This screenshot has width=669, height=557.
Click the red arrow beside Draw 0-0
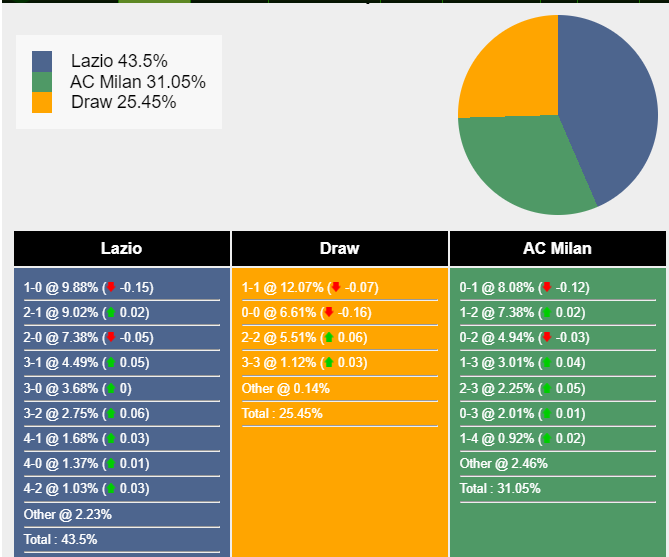[328, 313]
